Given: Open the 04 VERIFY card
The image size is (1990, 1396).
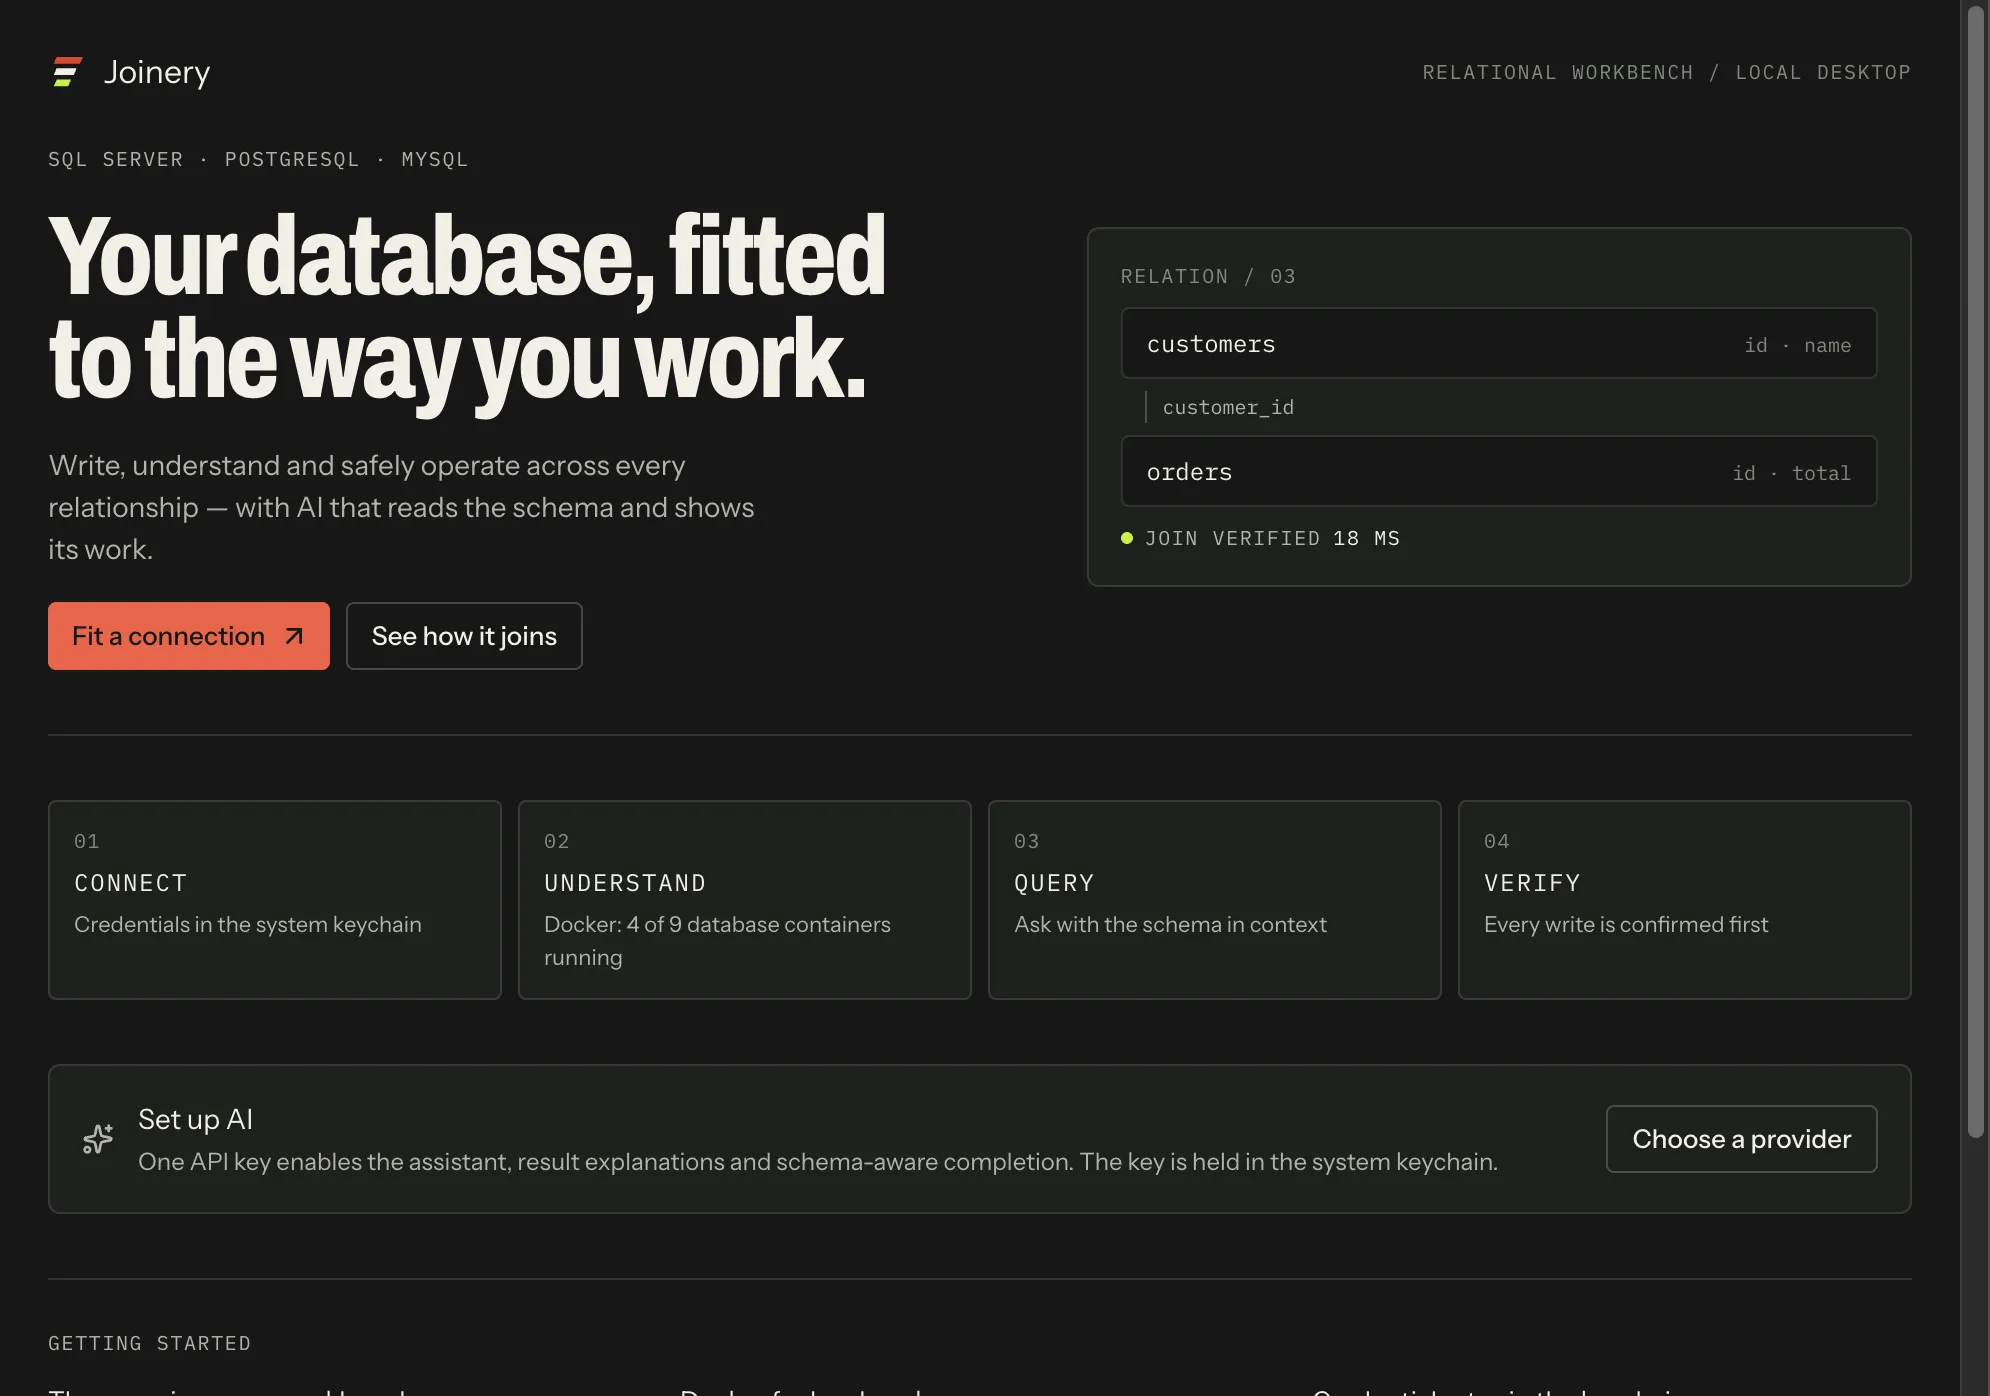Looking at the screenshot, I should [1685, 900].
